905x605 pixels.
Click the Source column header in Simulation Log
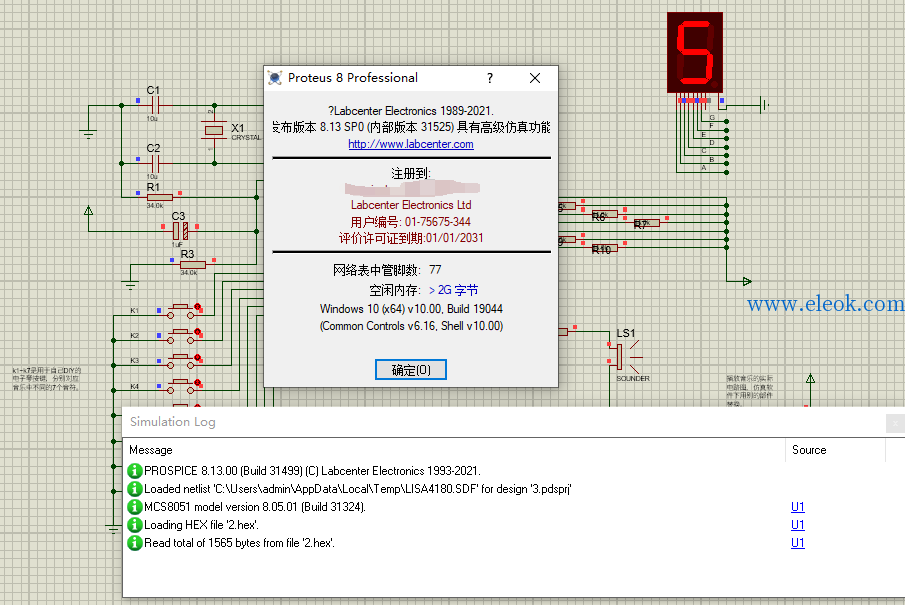(809, 450)
